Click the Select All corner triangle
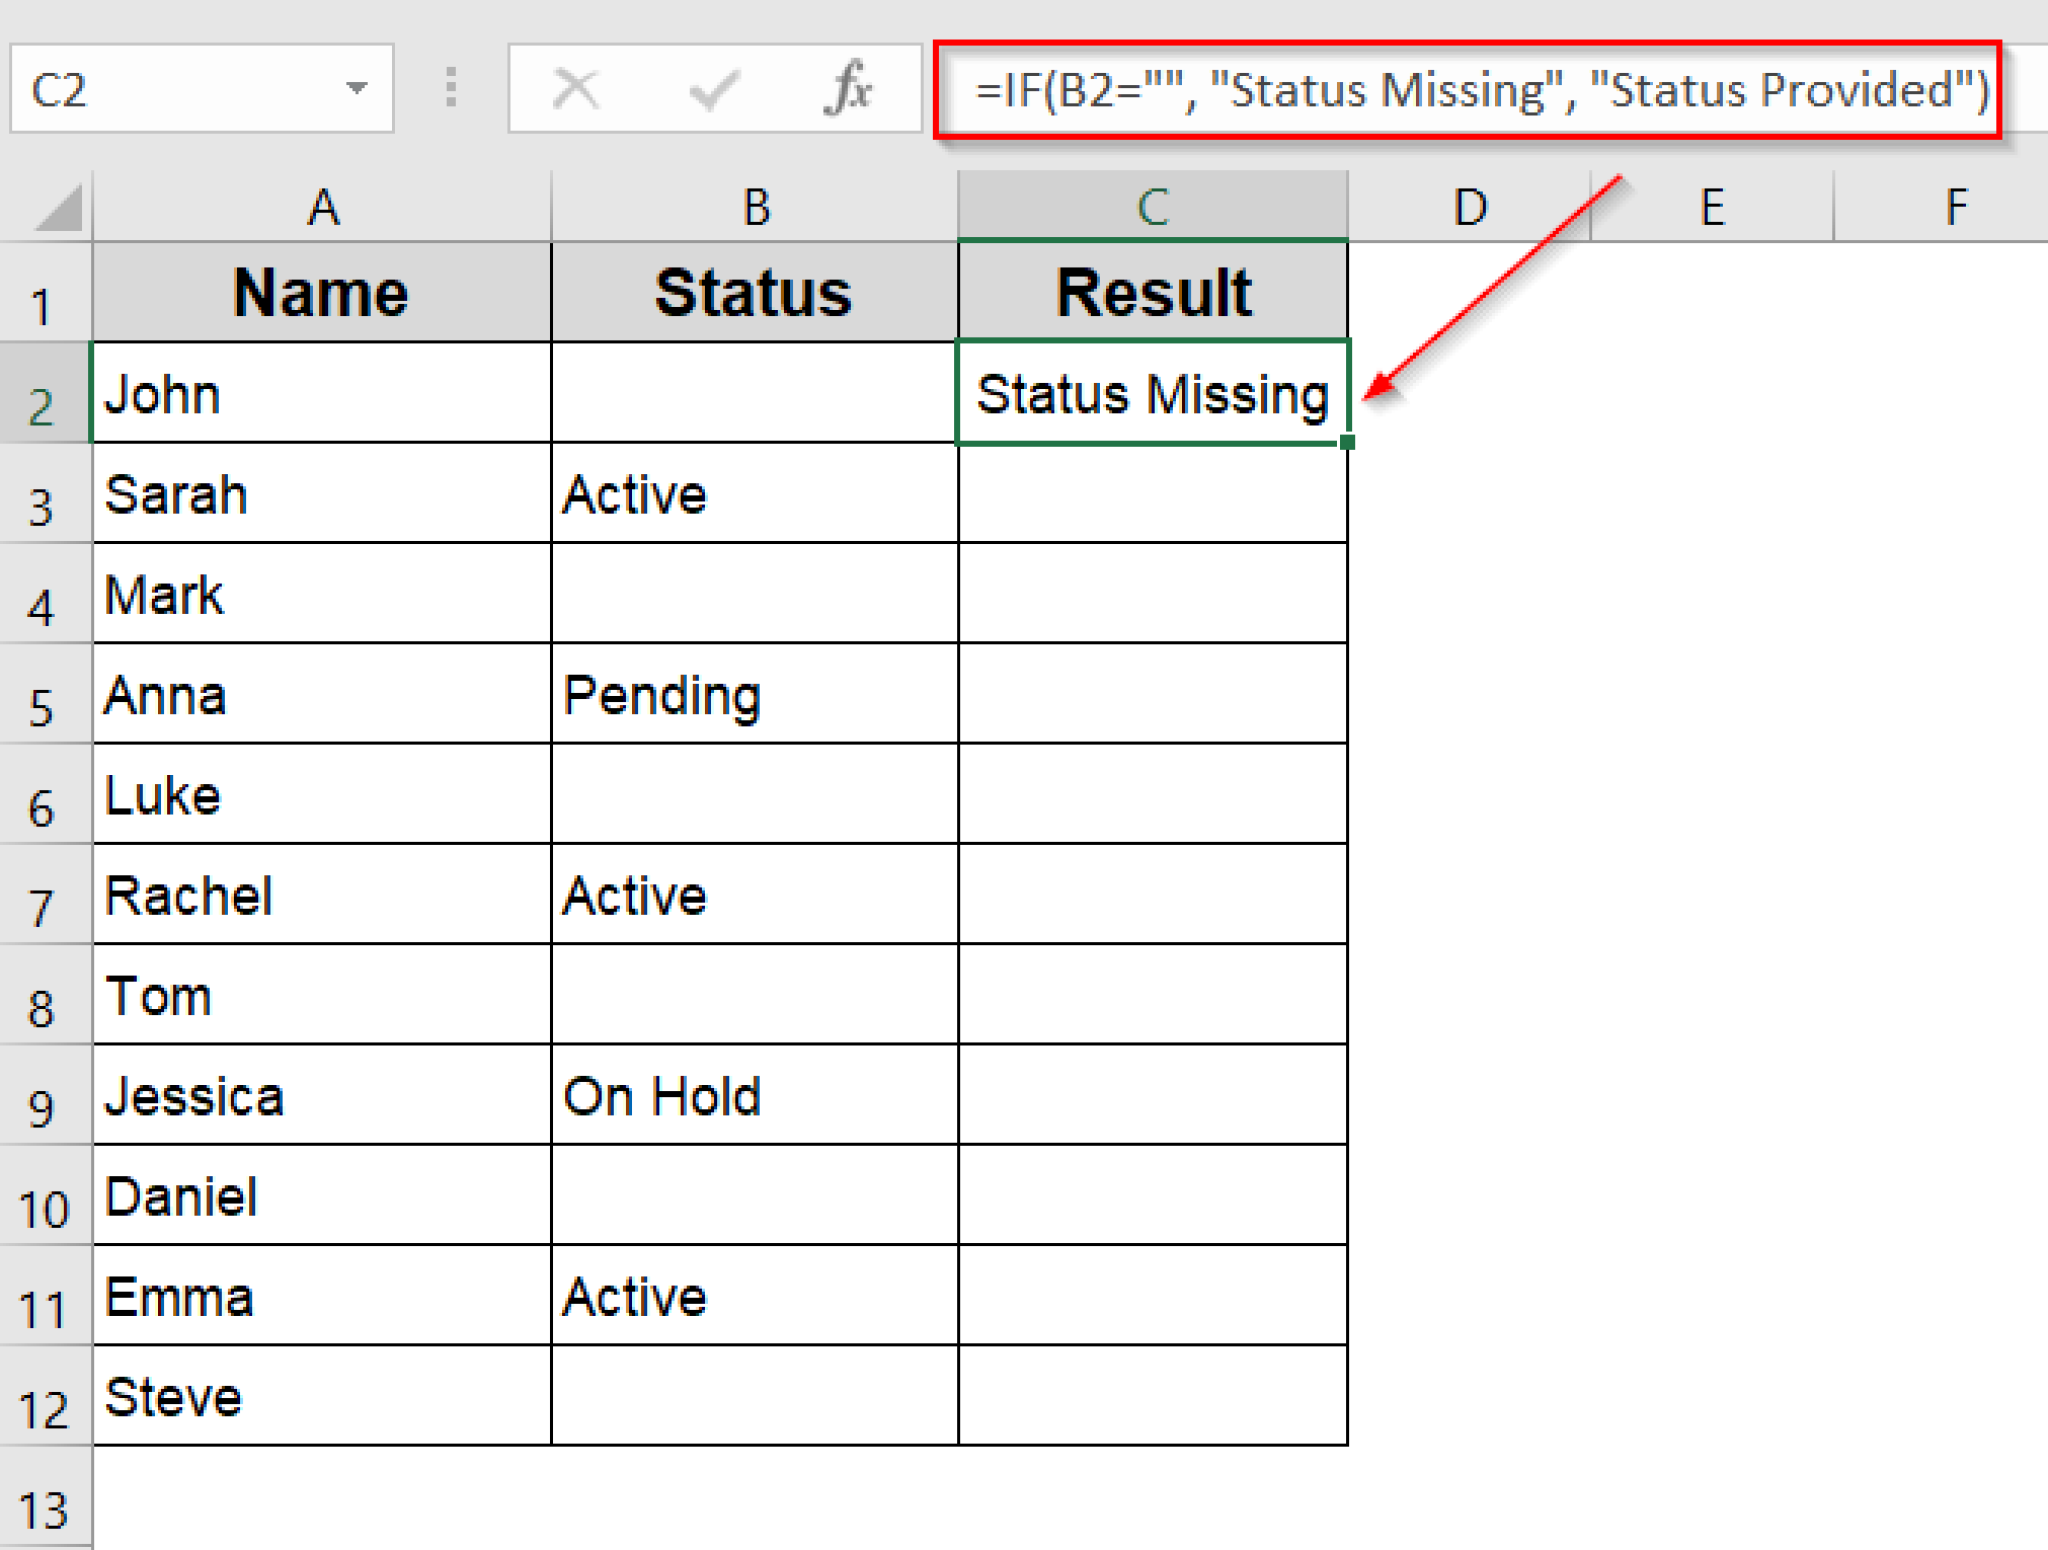 (x=58, y=209)
